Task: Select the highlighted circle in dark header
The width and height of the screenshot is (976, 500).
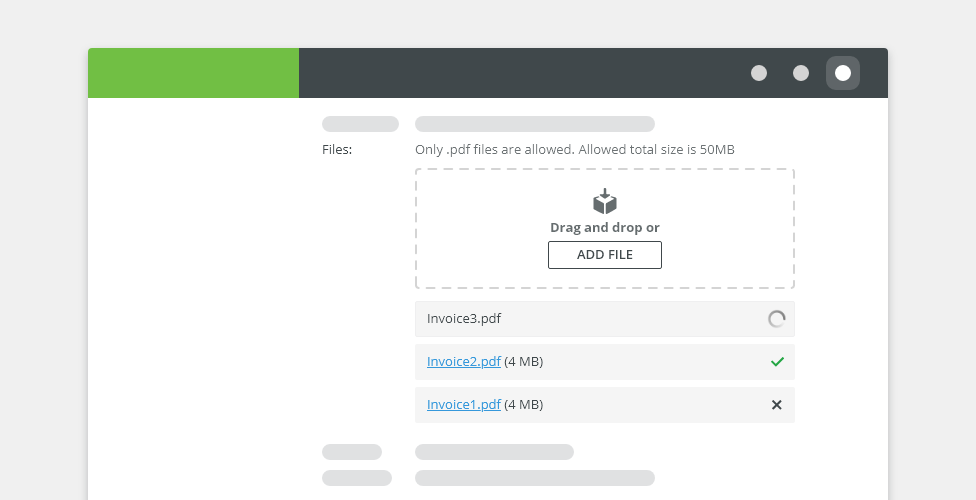Action: tap(843, 73)
